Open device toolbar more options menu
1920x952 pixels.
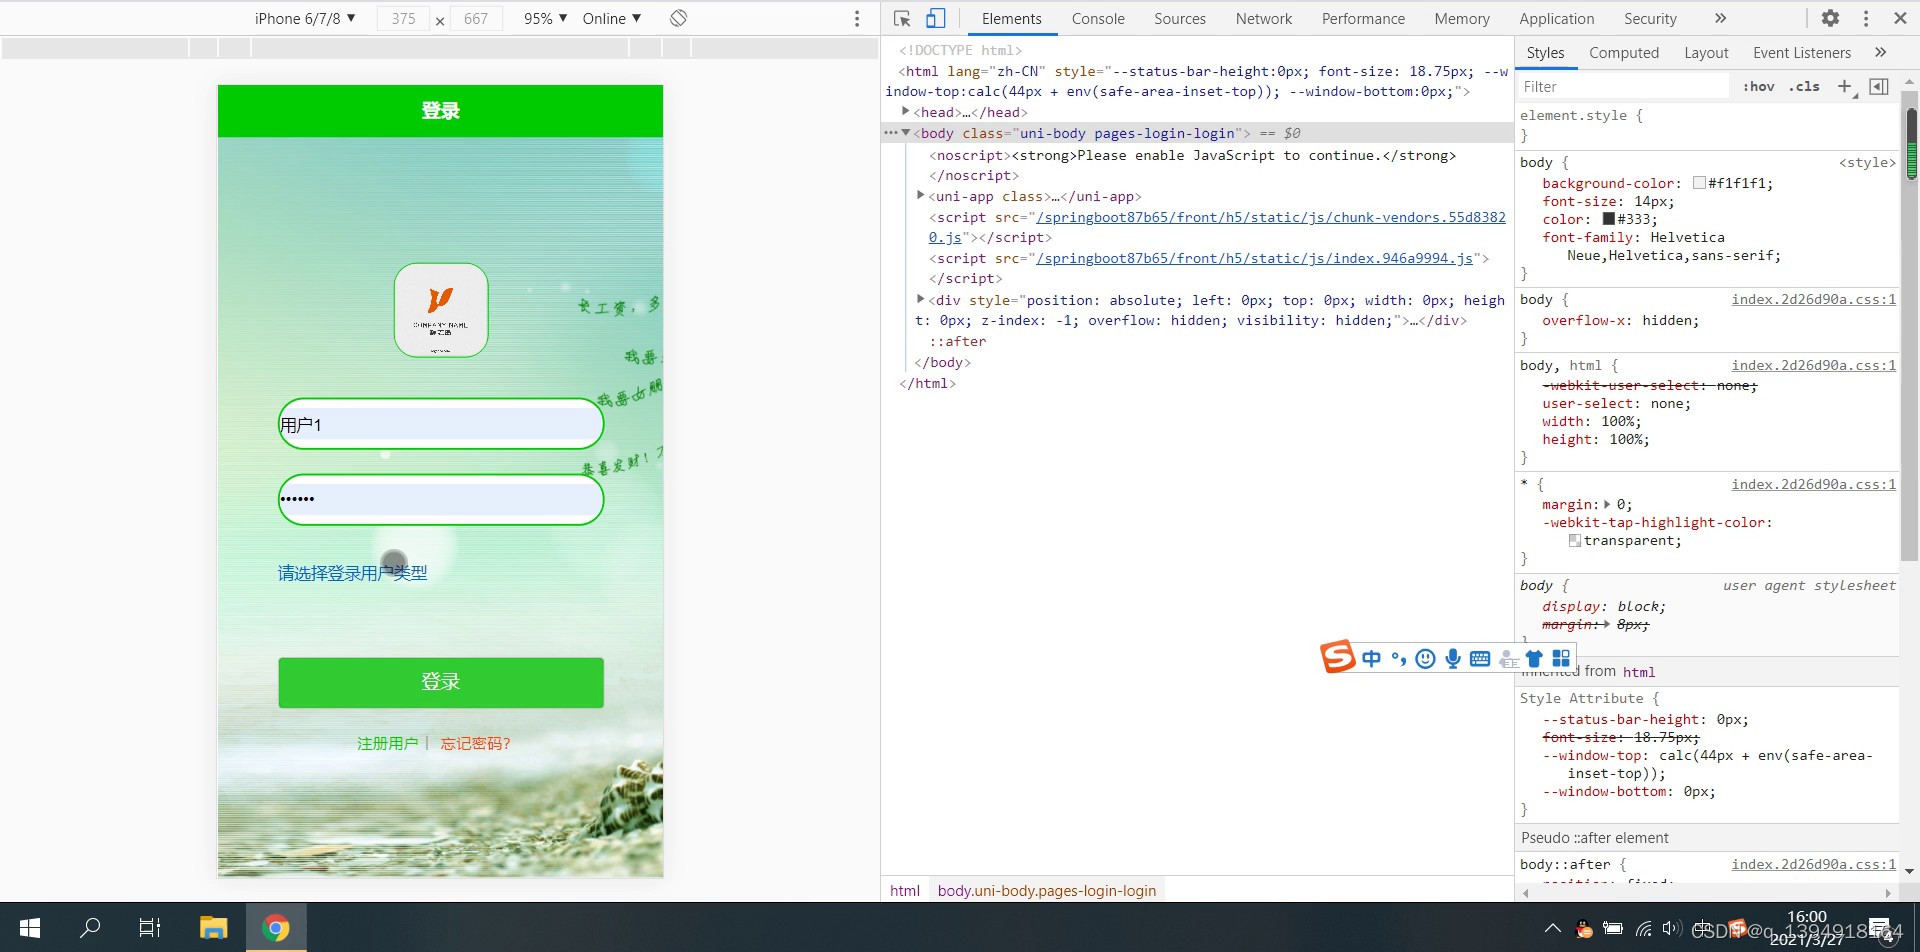click(x=856, y=18)
